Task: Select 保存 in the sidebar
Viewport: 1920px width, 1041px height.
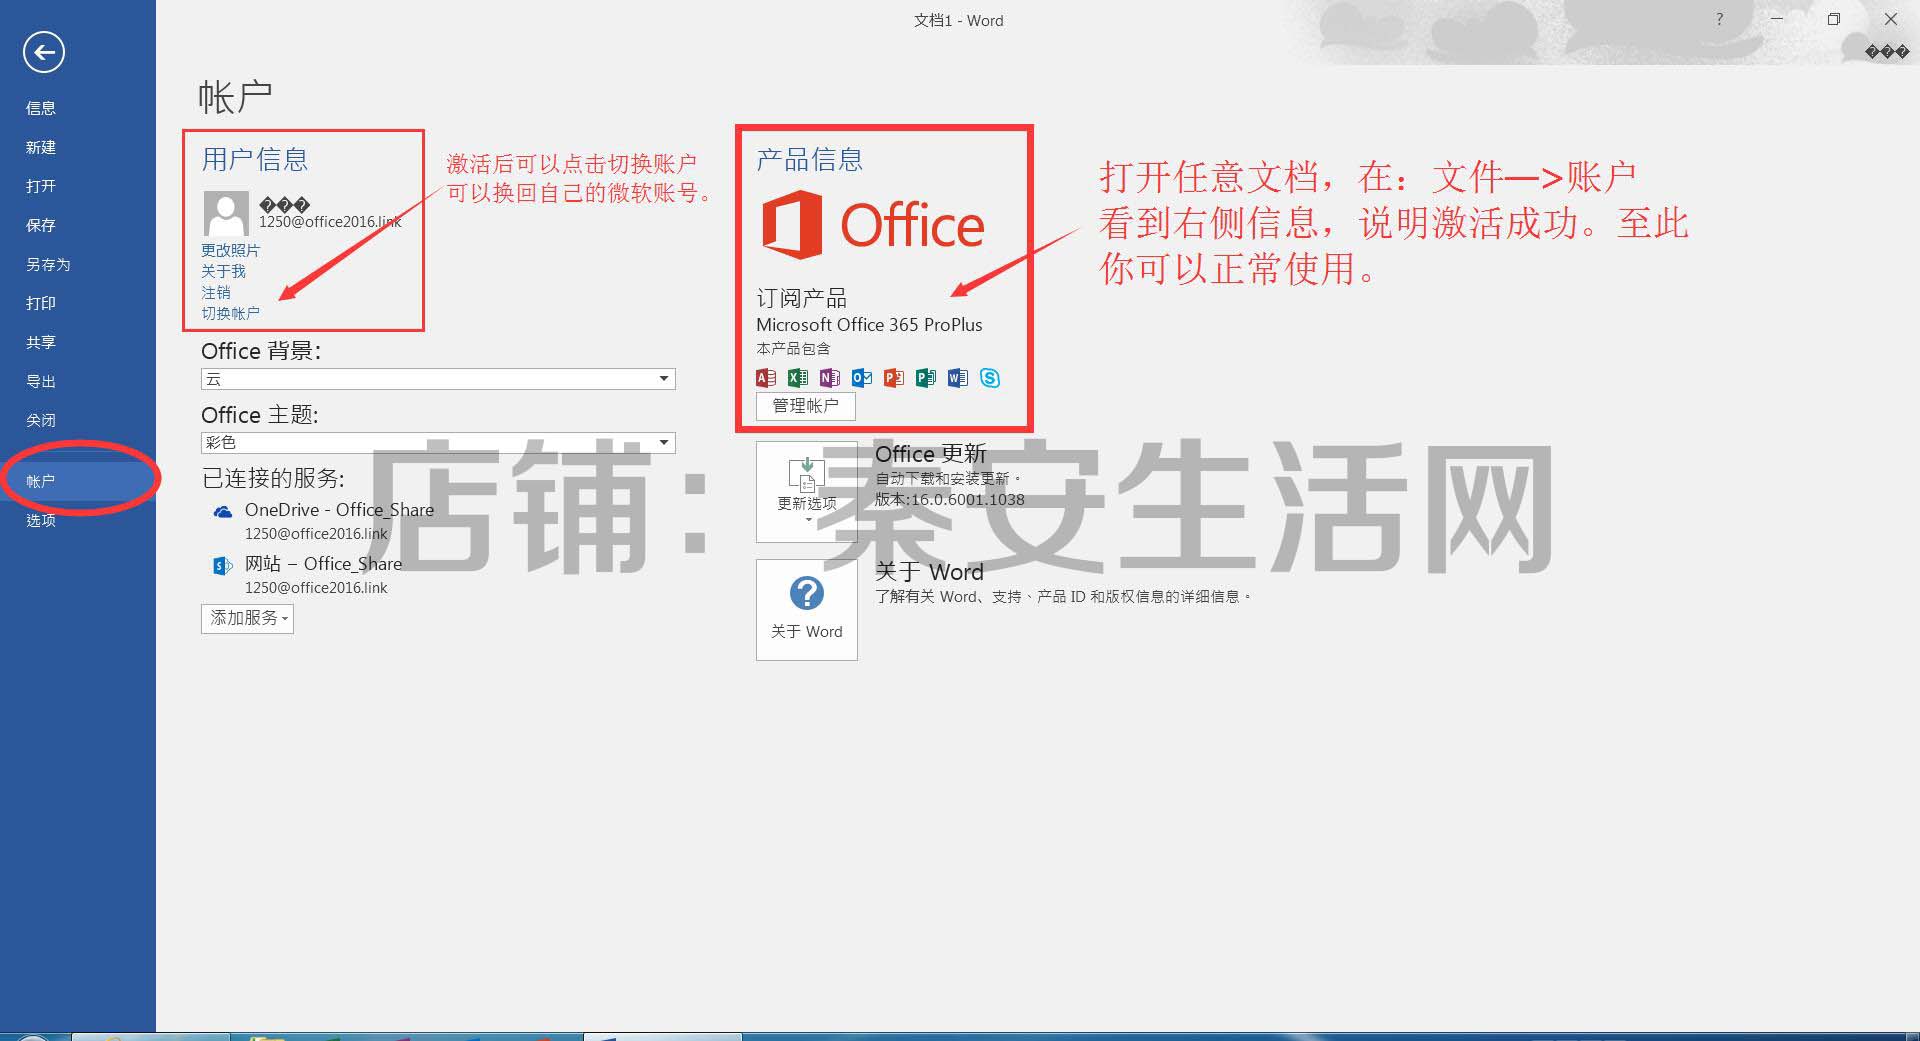Action: 41,225
